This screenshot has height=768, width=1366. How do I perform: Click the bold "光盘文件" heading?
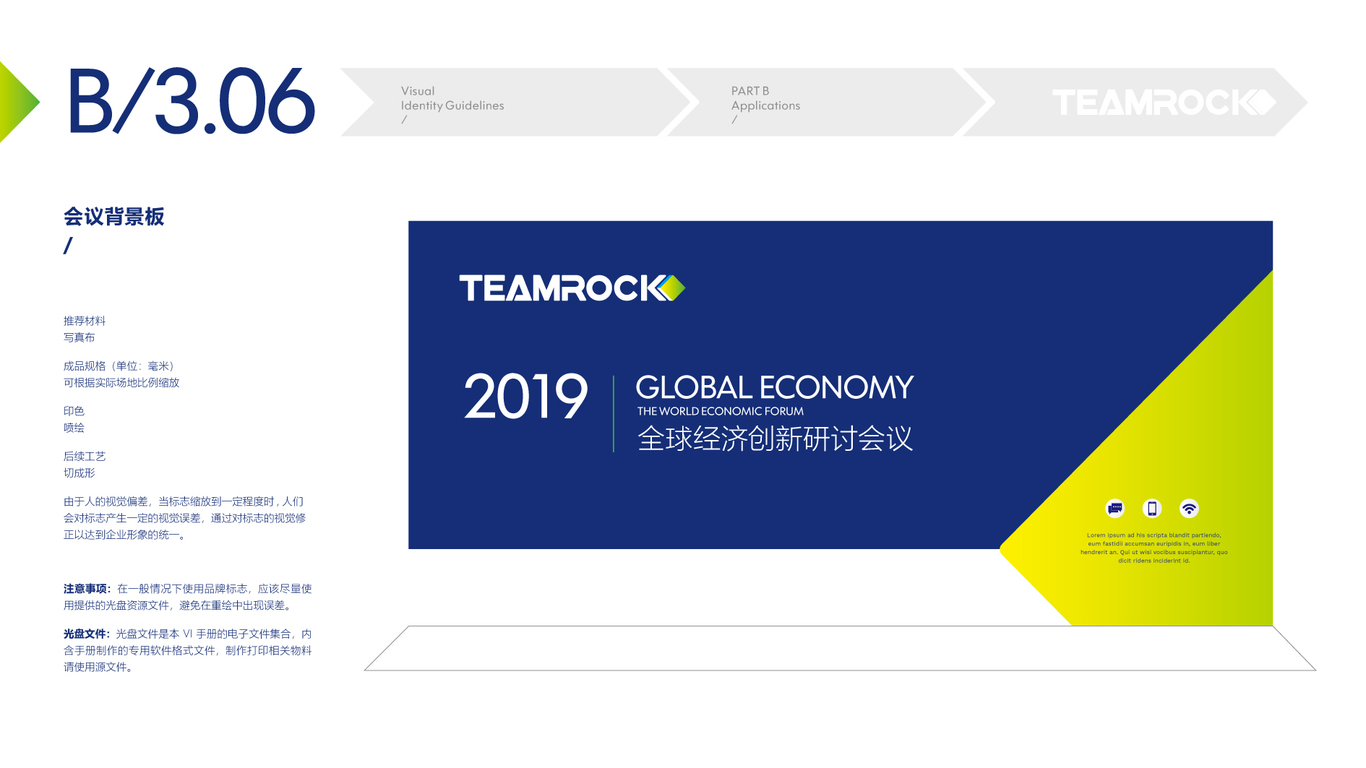click(87, 634)
